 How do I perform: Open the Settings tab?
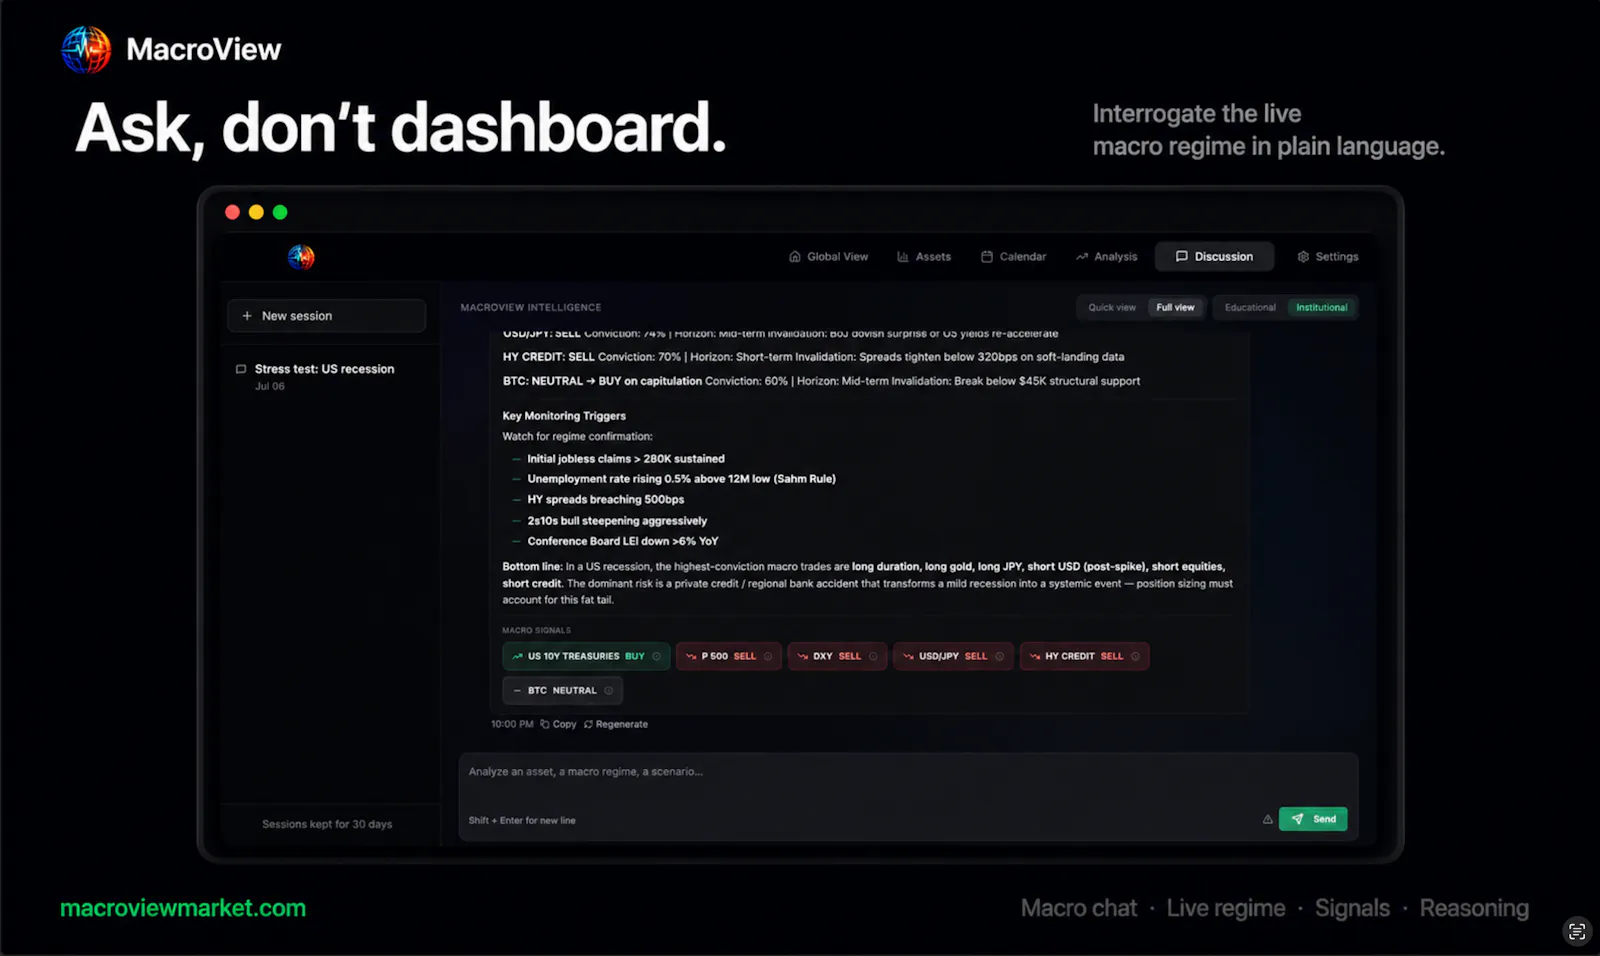click(x=1327, y=257)
